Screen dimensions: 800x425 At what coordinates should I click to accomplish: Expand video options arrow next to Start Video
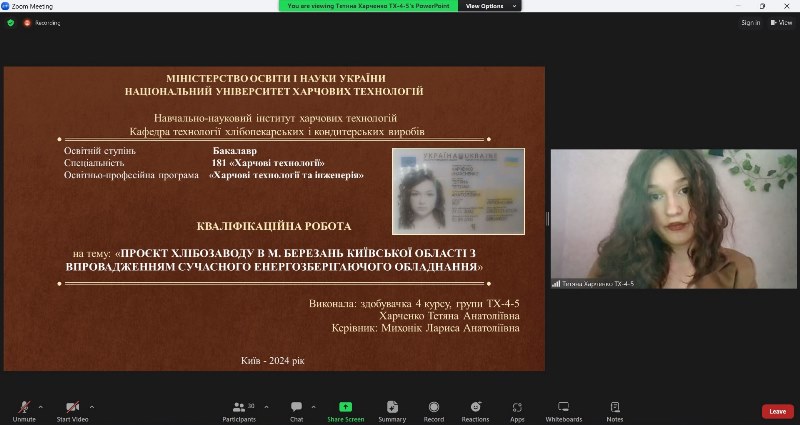point(92,407)
